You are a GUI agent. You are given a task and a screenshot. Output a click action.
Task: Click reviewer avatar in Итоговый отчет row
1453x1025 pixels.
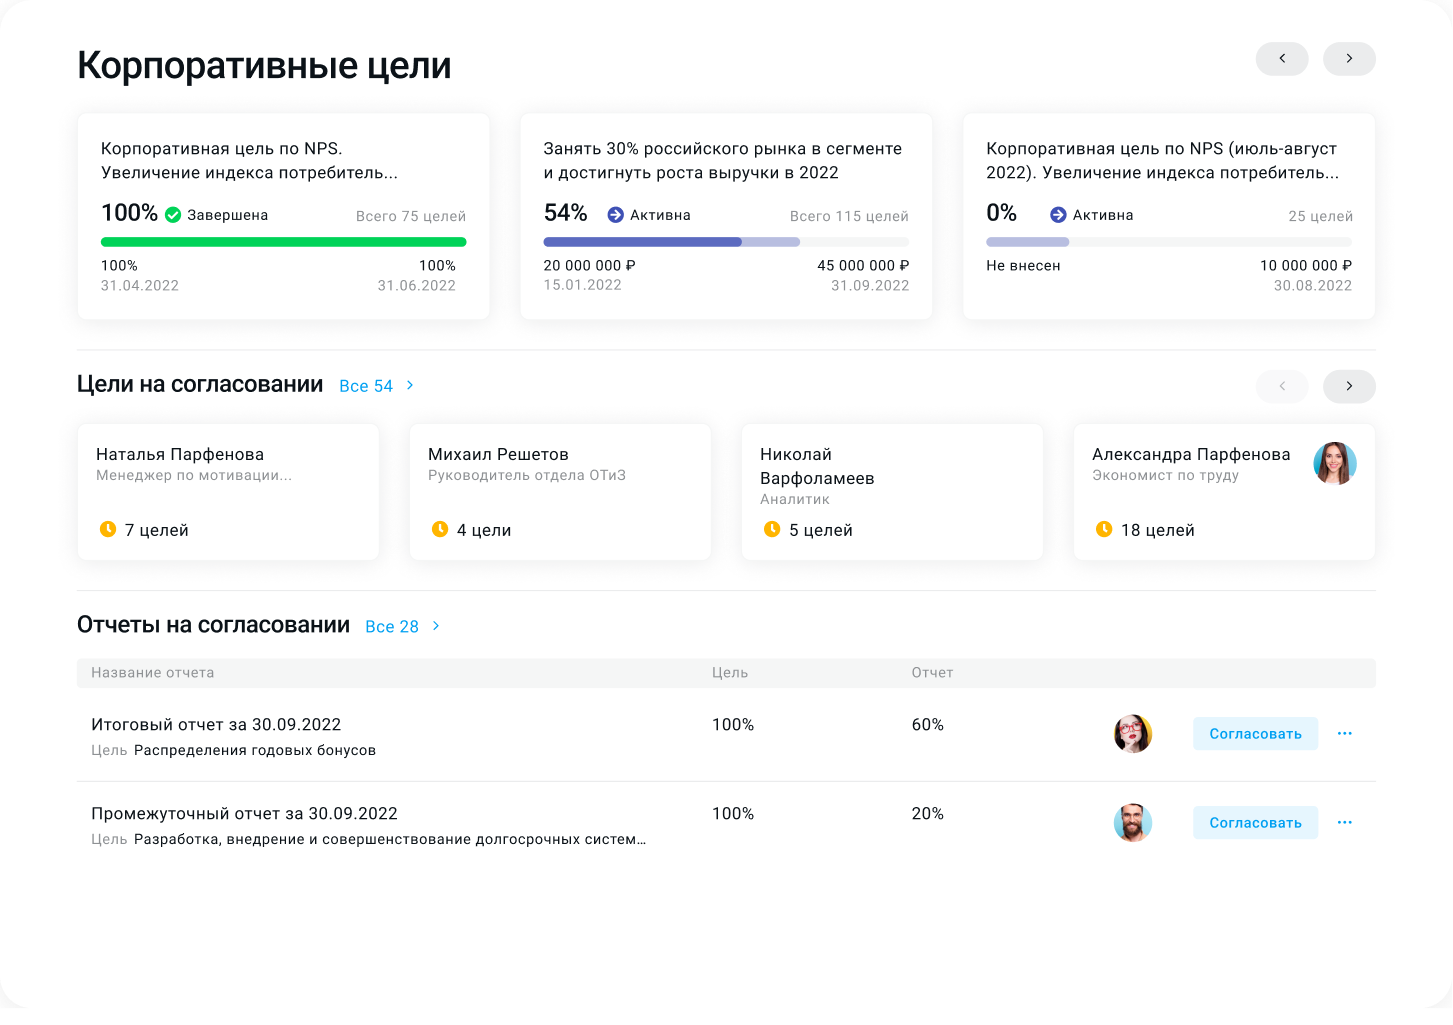1133,734
